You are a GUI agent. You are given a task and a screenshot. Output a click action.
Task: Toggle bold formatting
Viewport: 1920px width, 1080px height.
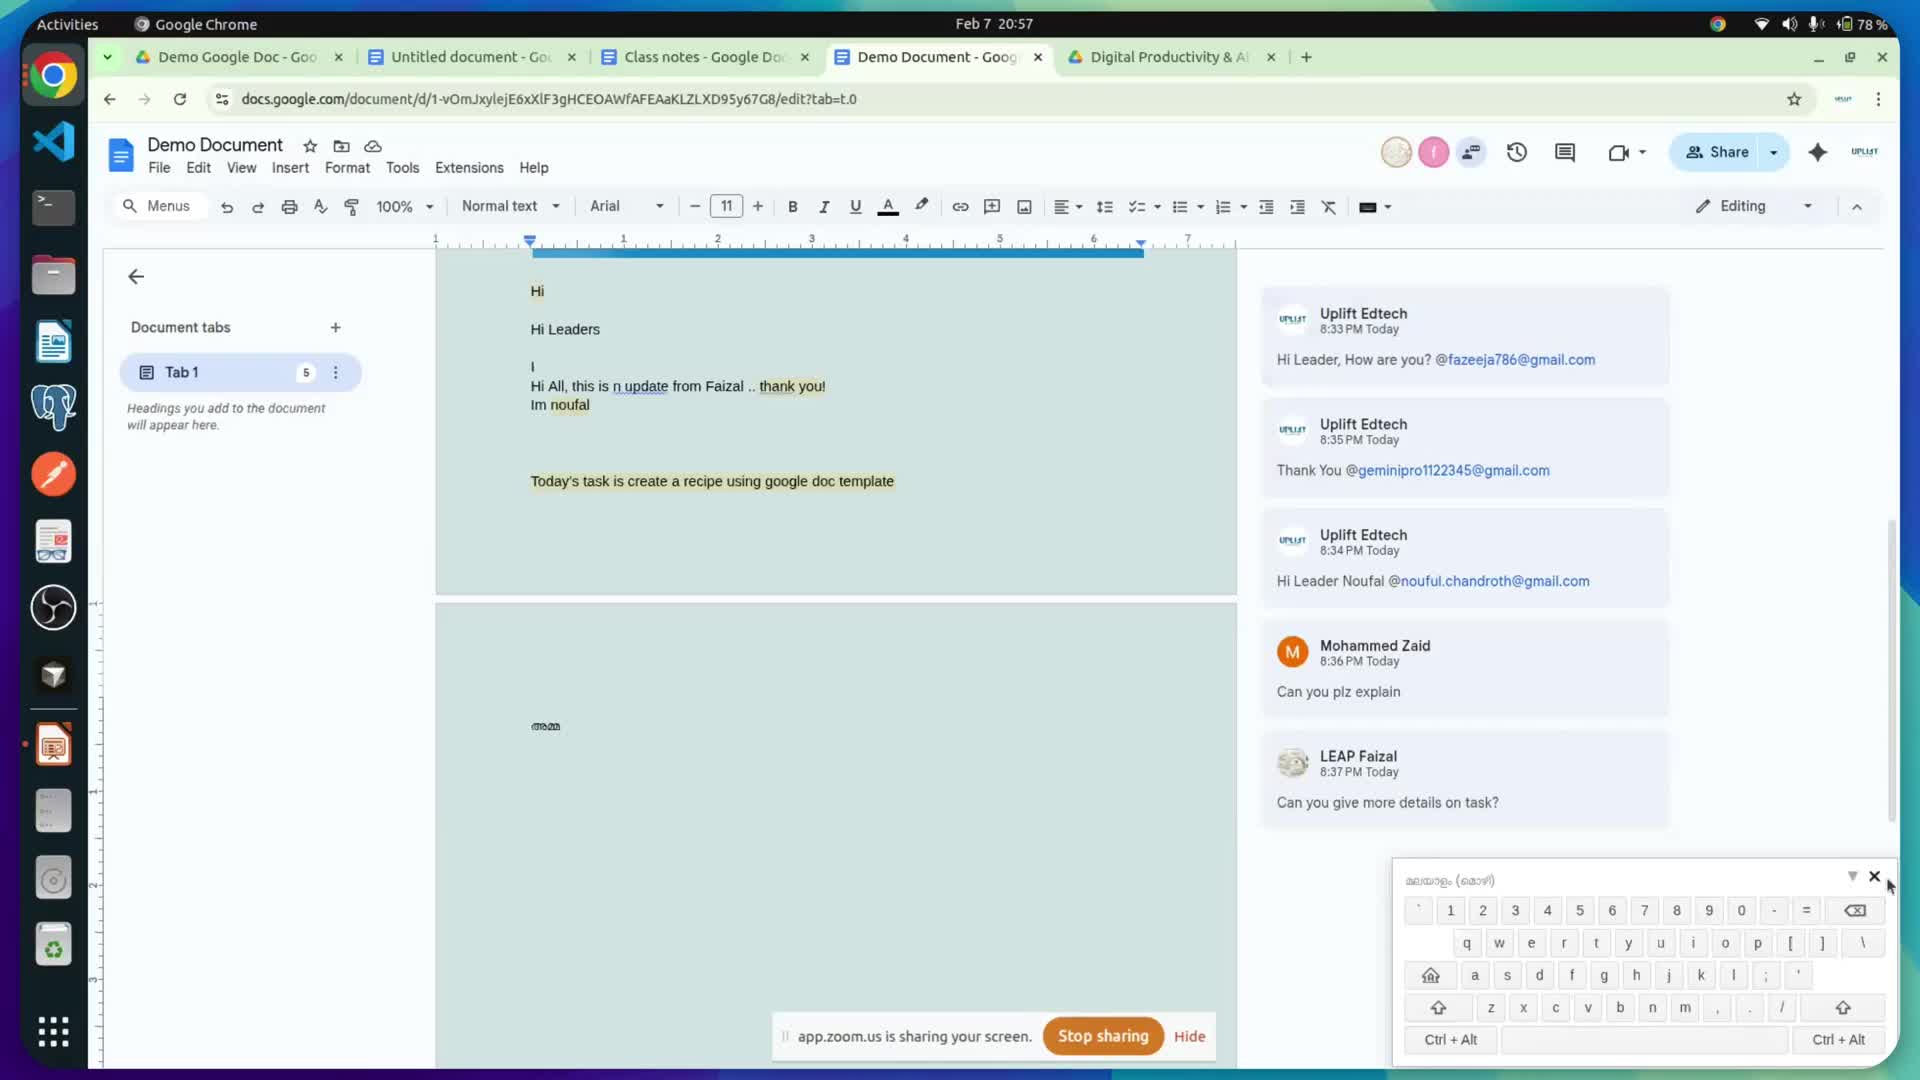click(792, 207)
